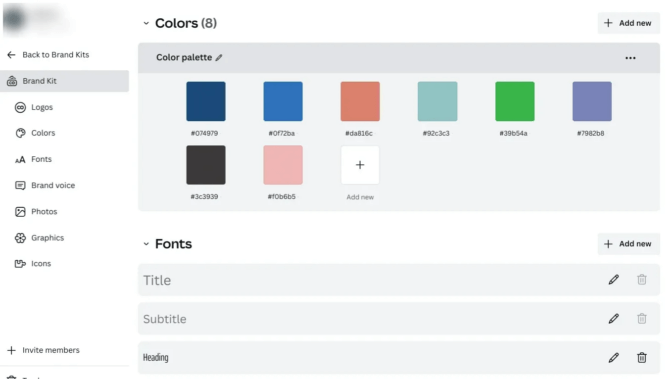
Task: Click Add new button for Colors
Action: click(x=628, y=23)
